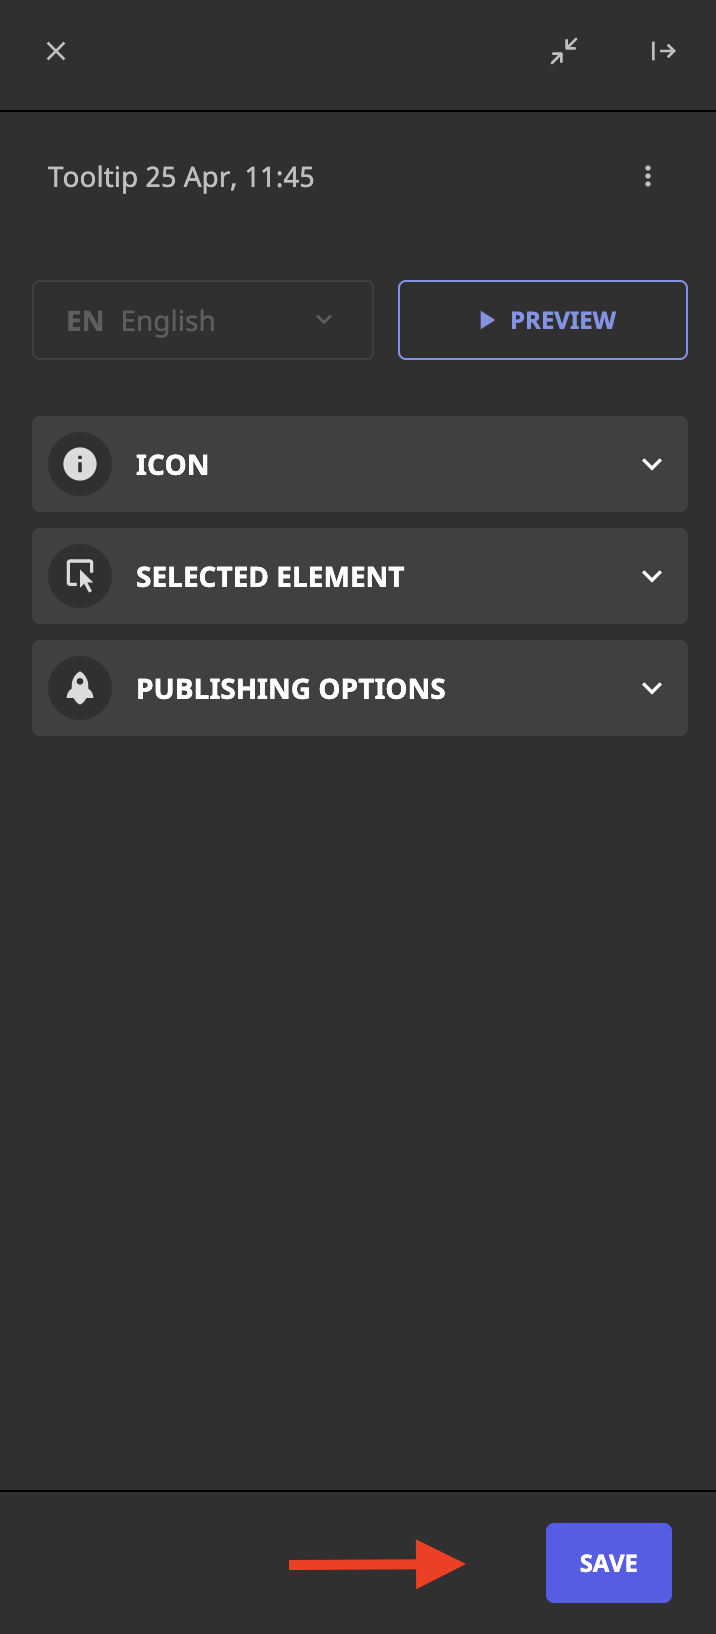Minimize the panel with collapse arrows icon

[564, 51]
